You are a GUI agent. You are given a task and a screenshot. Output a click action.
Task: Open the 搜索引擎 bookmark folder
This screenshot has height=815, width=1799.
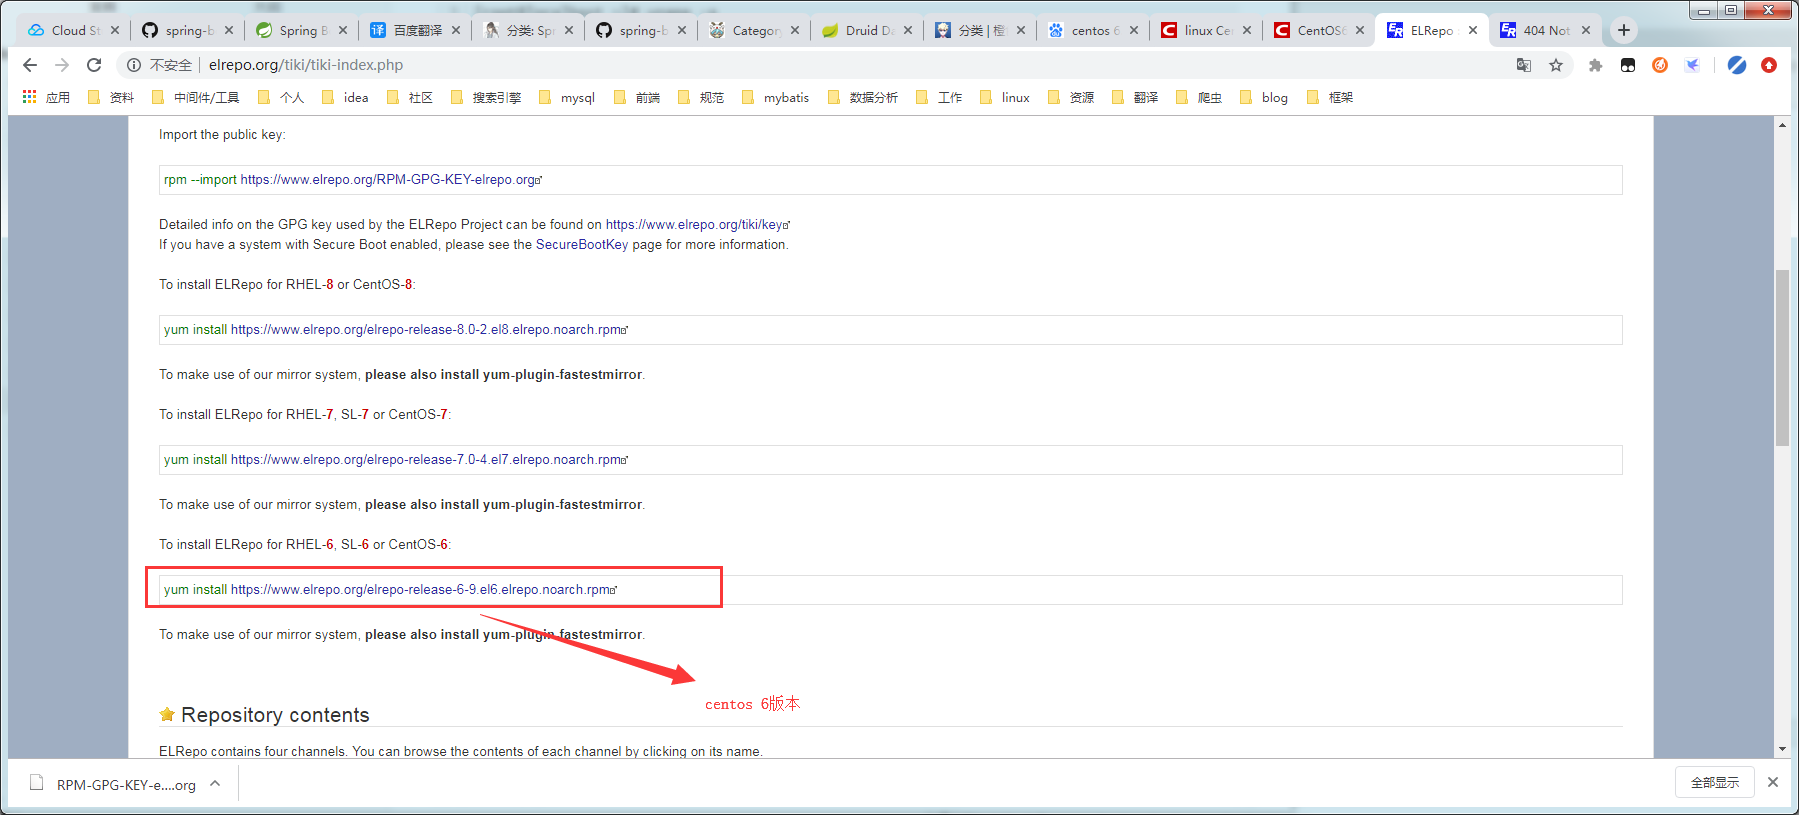[486, 97]
